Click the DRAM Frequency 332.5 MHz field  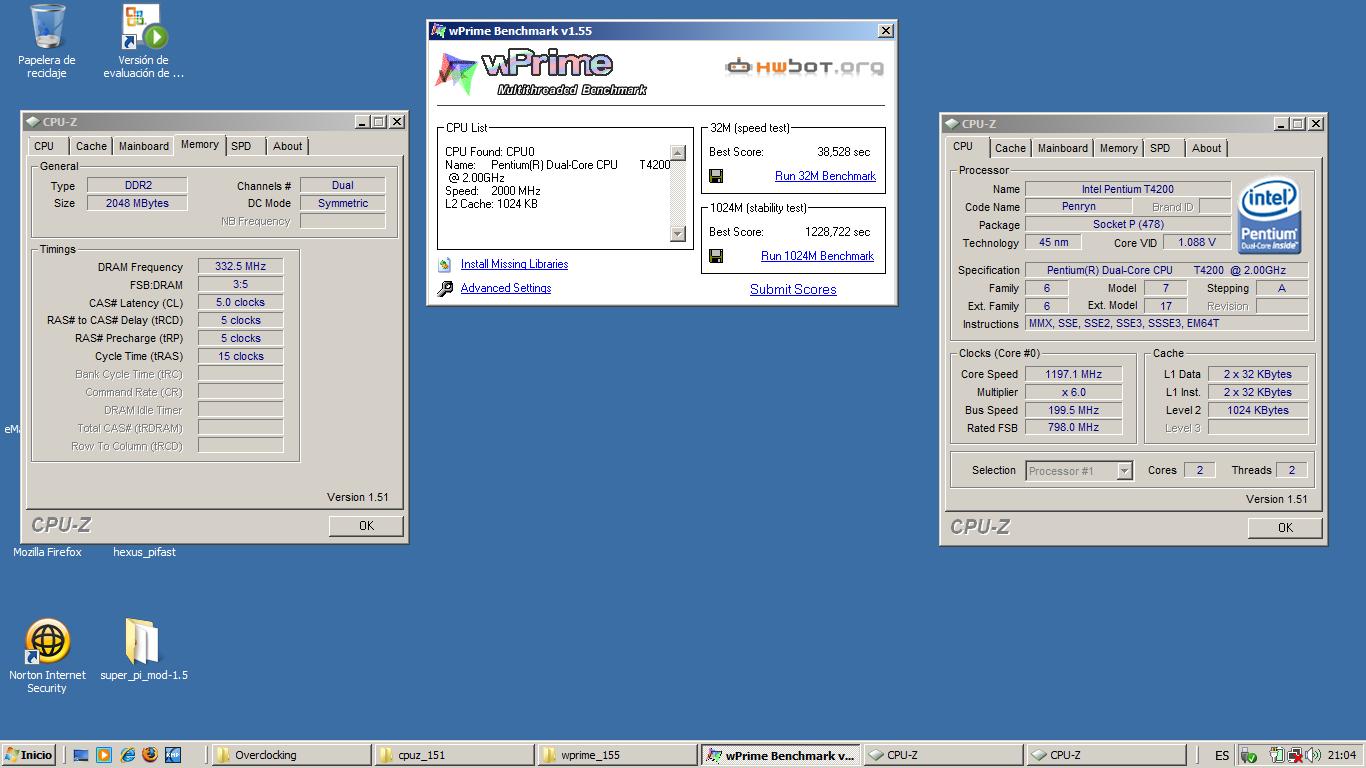[x=240, y=267]
